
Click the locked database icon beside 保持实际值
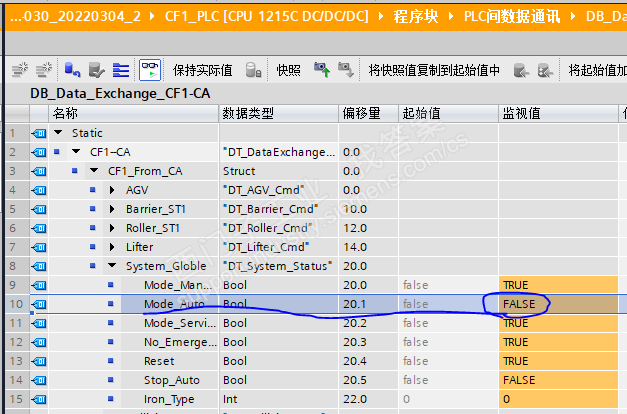coord(253,70)
